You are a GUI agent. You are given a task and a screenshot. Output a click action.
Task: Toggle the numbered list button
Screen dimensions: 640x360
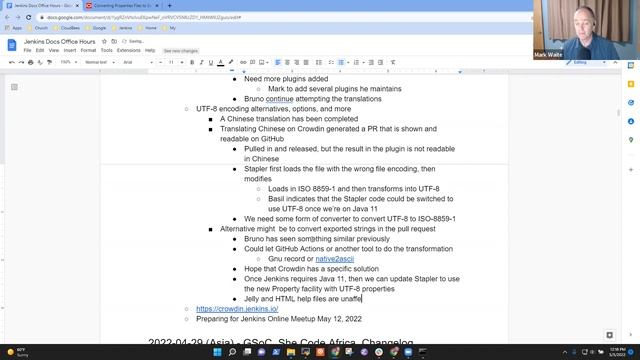point(356,62)
